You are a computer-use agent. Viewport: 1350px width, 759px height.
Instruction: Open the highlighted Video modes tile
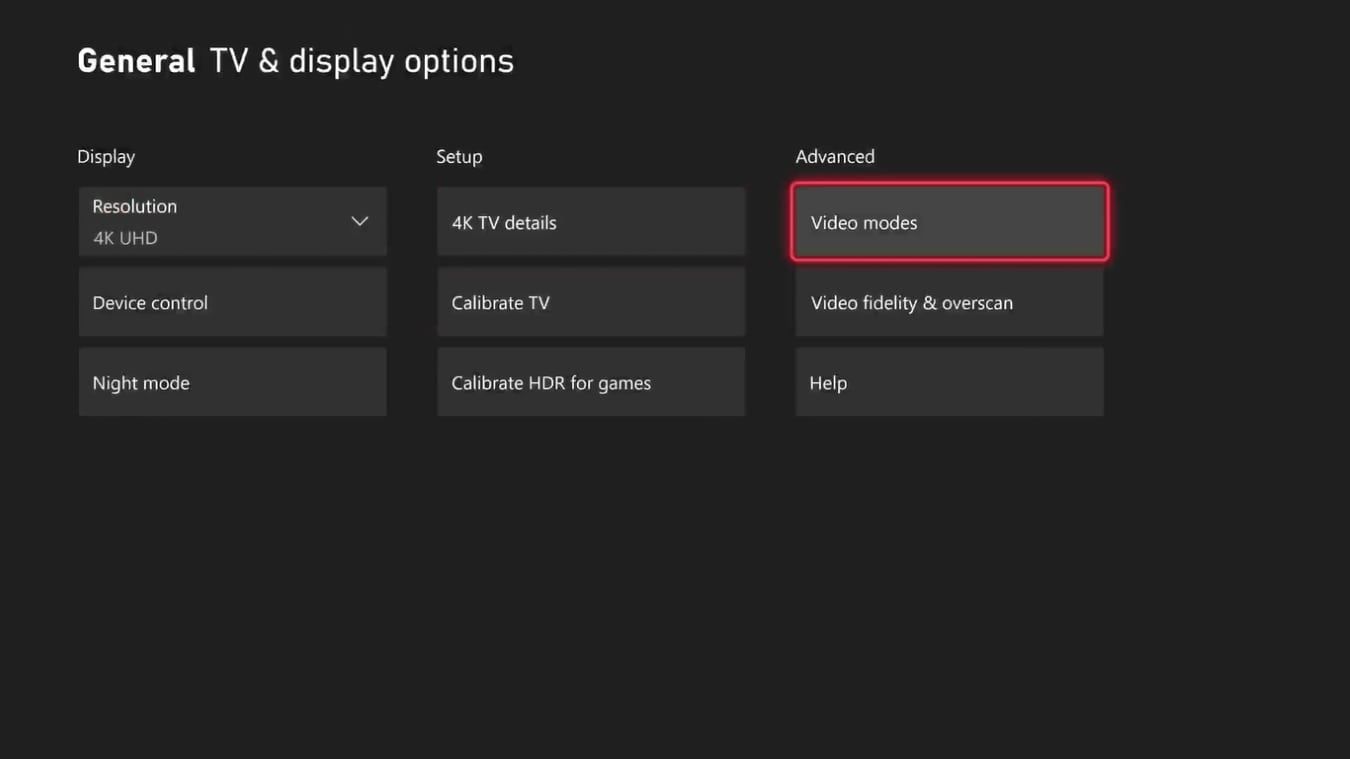tap(949, 222)
